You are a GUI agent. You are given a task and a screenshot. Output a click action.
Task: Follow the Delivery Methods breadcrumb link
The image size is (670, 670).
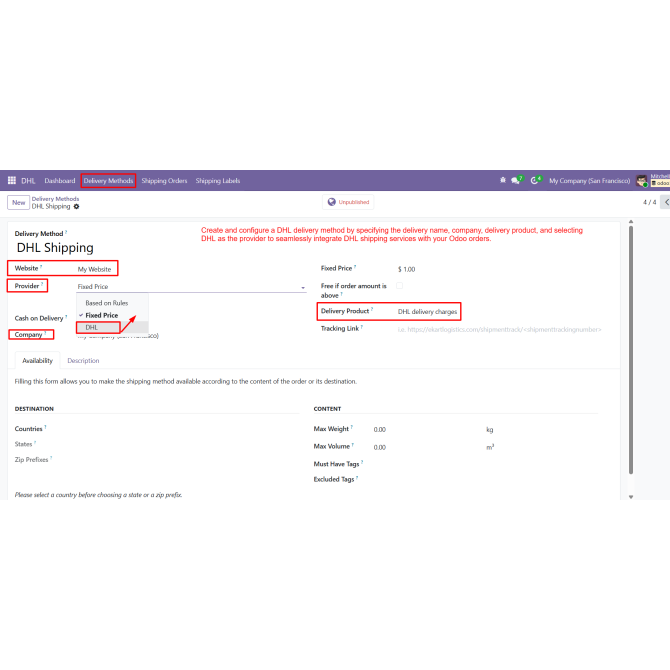[x=56, y=199]
